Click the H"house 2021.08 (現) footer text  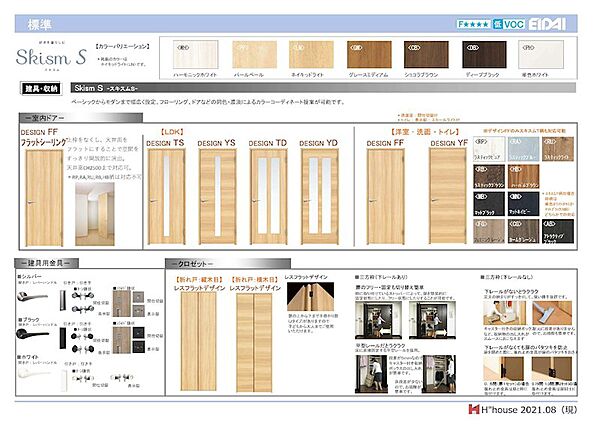click(x=528, y=409)
